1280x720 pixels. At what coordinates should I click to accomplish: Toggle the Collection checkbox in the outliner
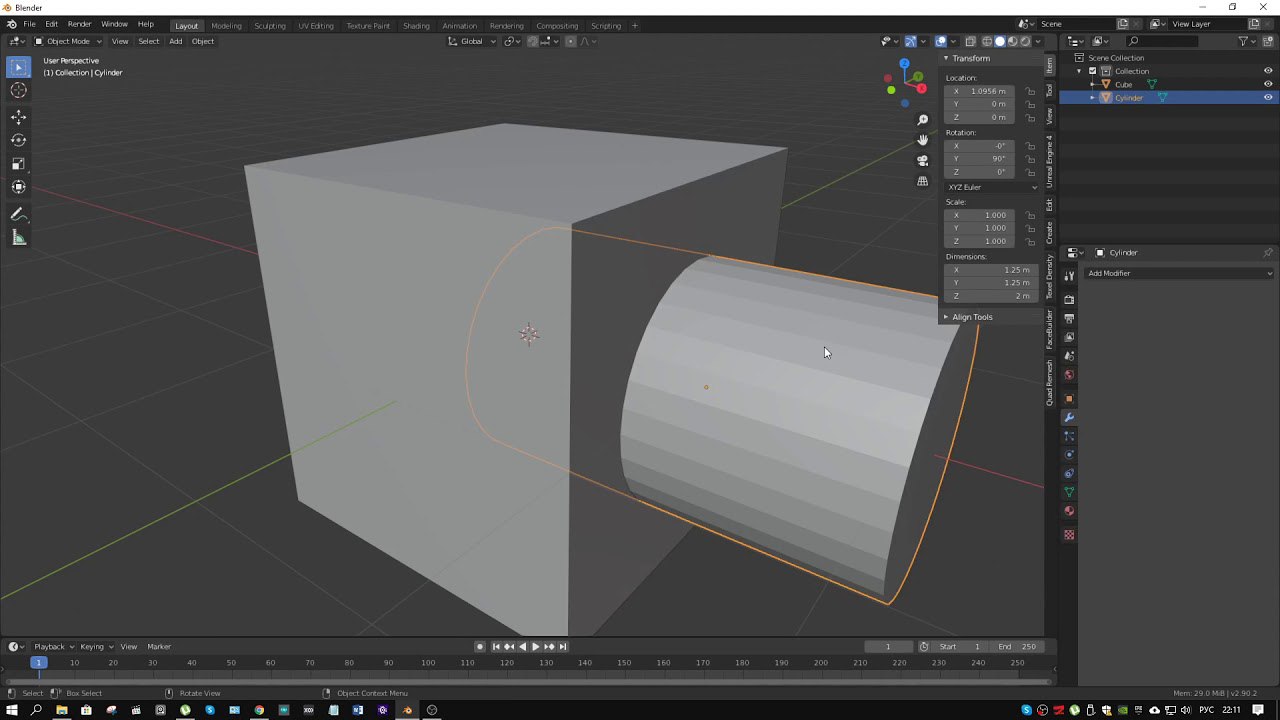(x=1092, y=71)
